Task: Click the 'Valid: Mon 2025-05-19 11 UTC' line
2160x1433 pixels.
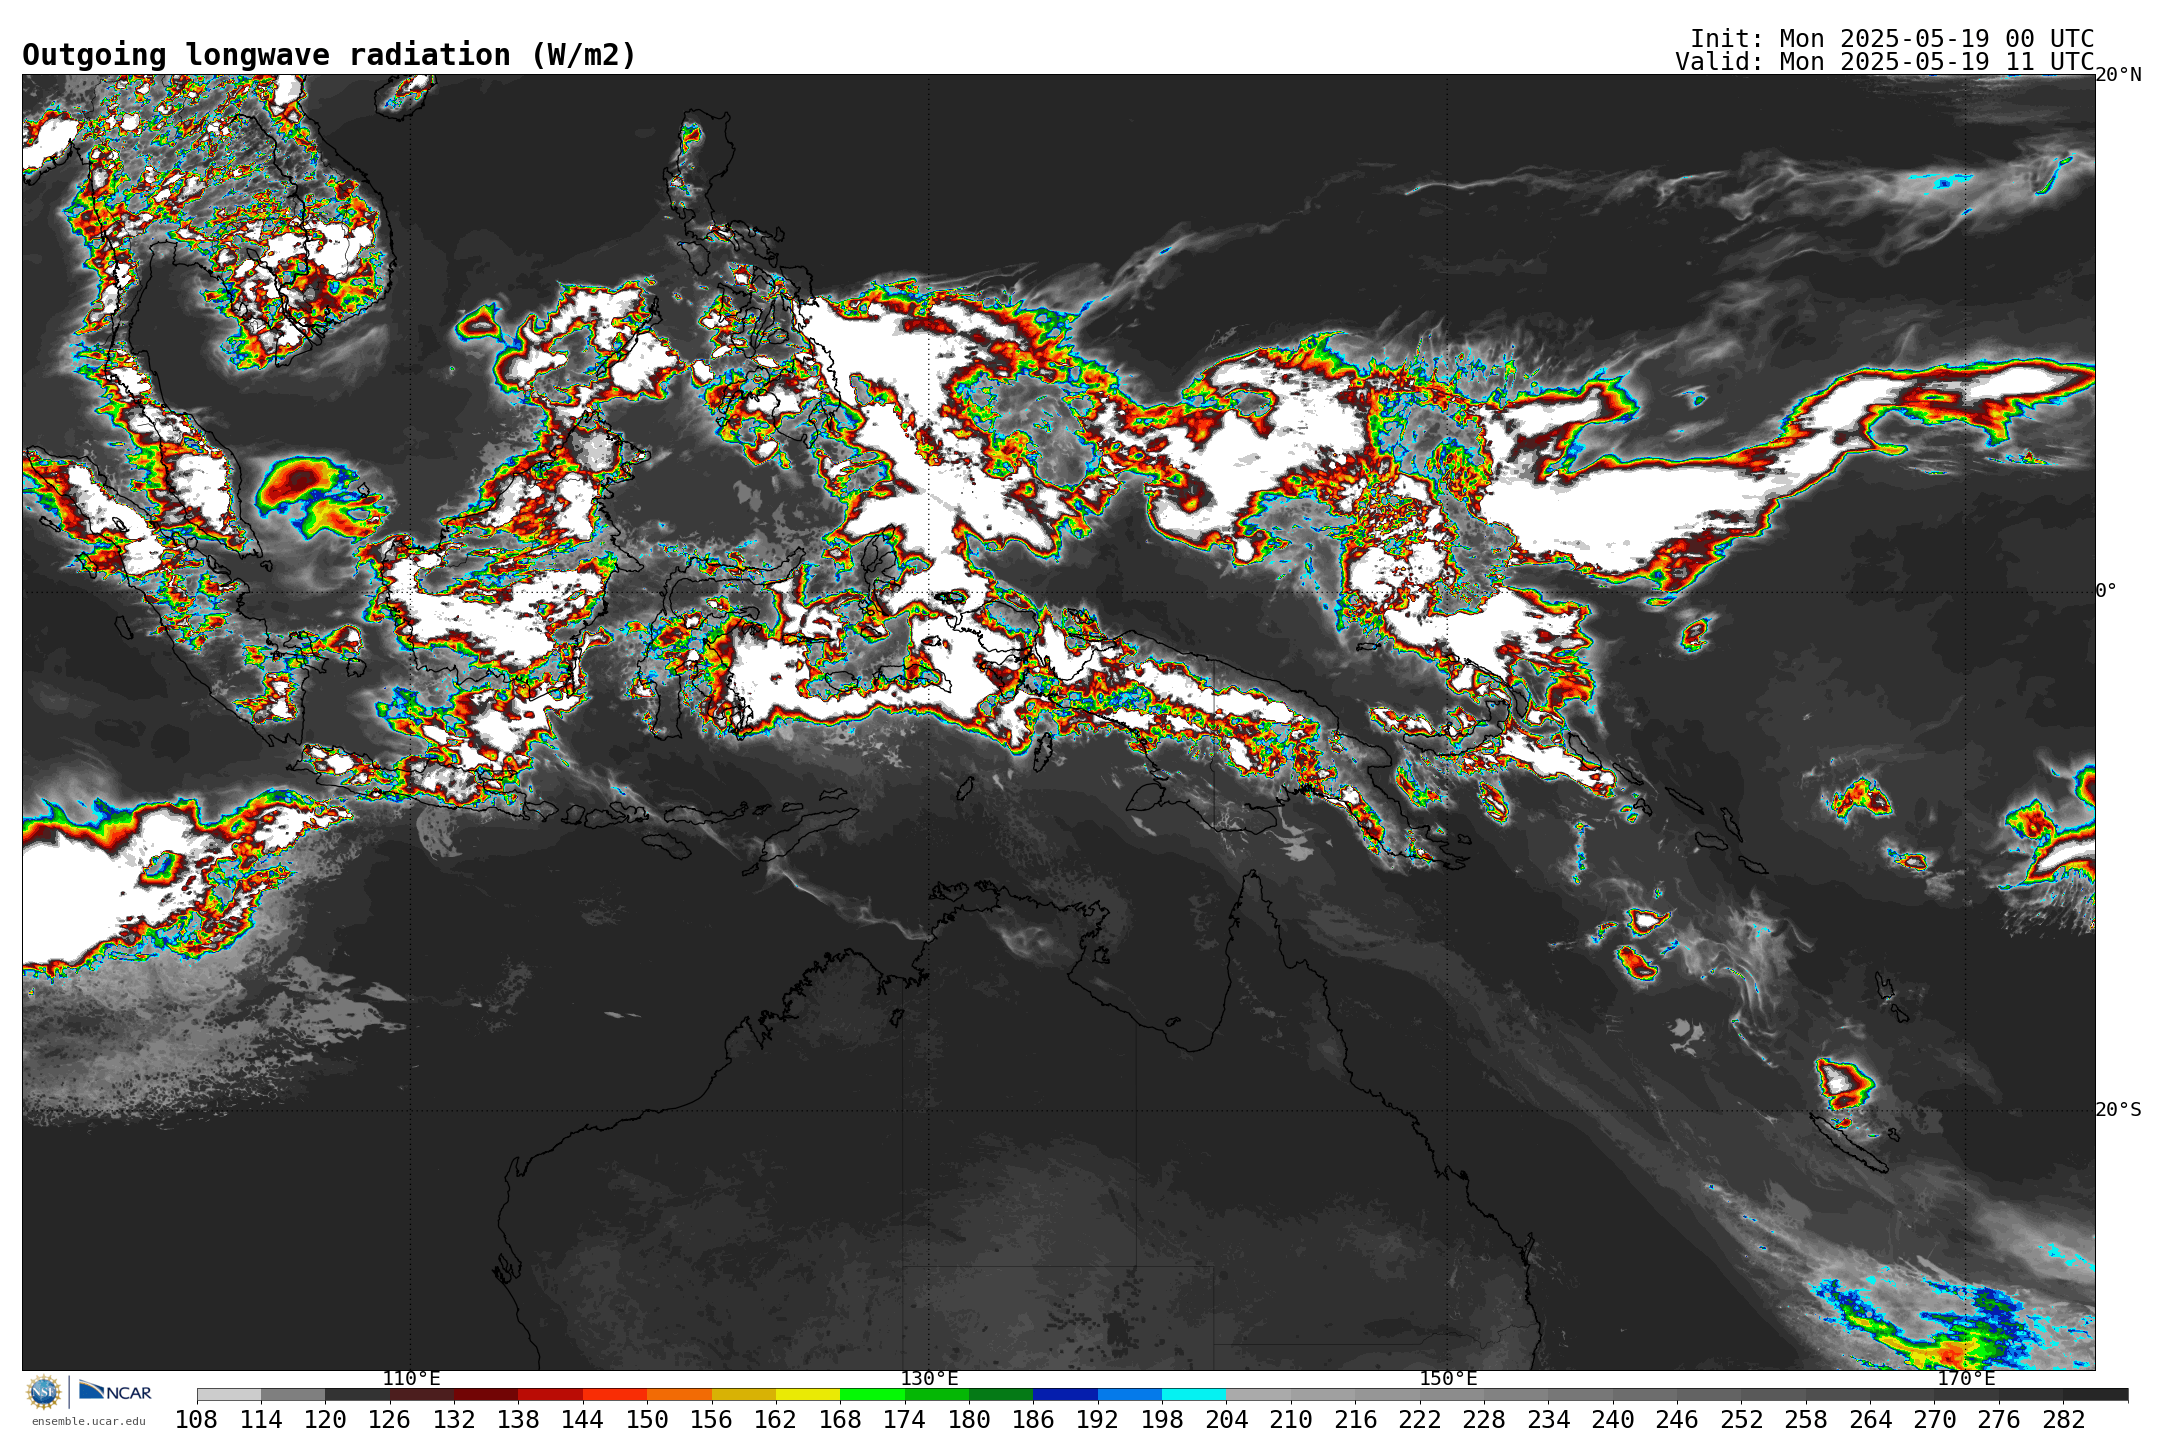Action: tap(1885, 62)
